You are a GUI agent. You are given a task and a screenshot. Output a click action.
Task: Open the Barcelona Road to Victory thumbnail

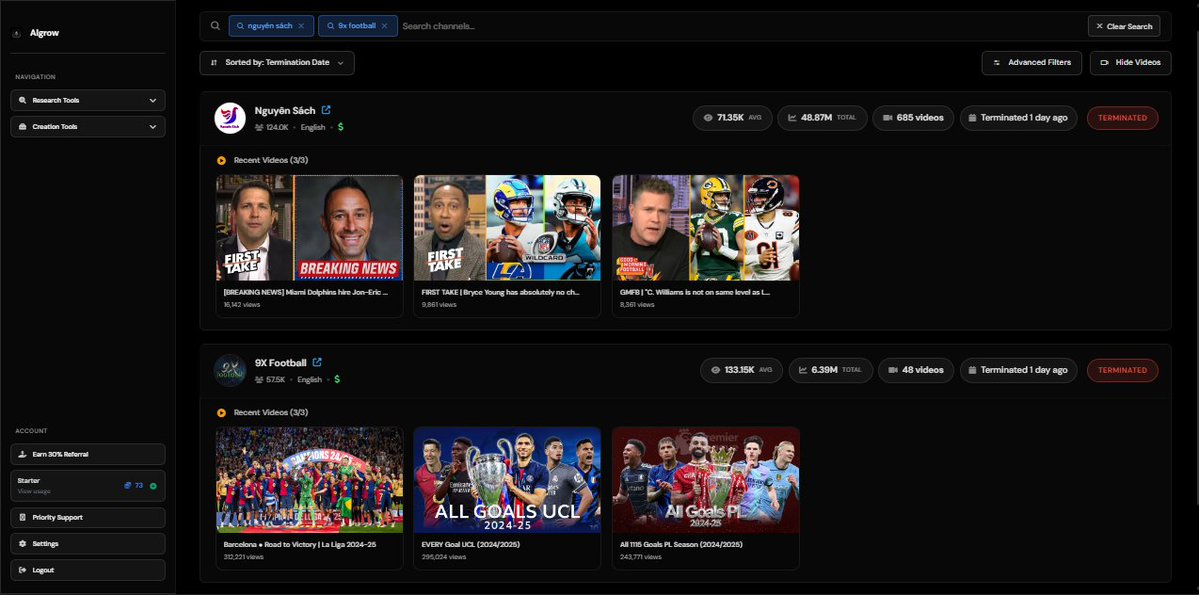click(x=310, y=480)
